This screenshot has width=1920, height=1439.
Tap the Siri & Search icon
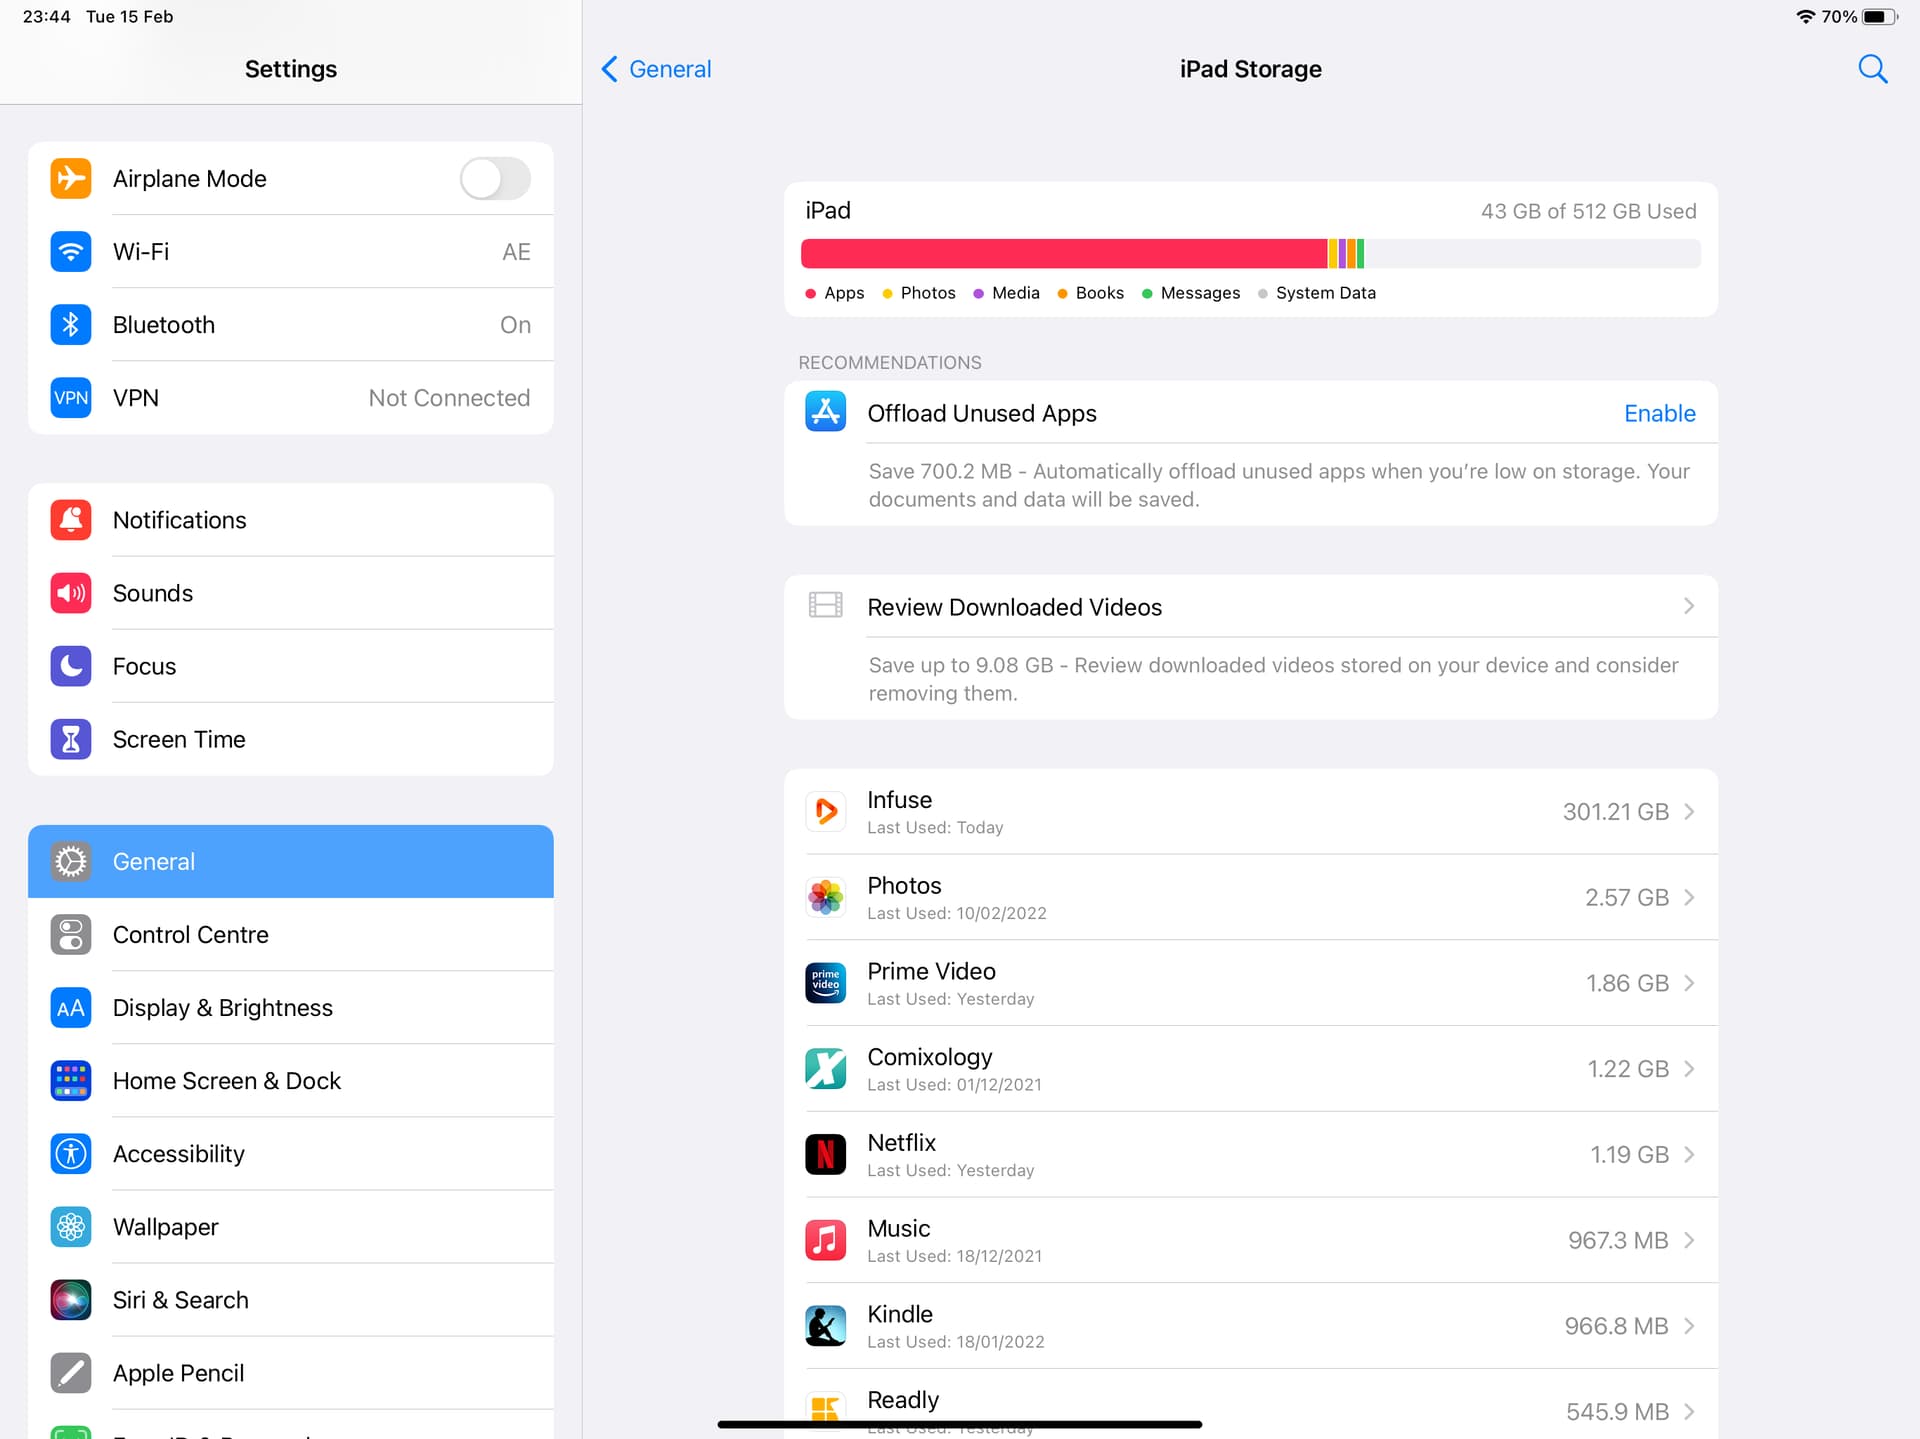click(71, 1300)
